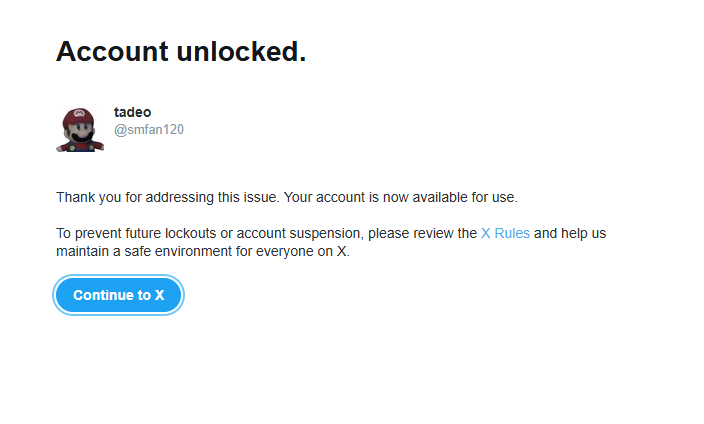Click the word Account in the heading
This screenshot has height=424, width=704.
click(x=112, y=51)
